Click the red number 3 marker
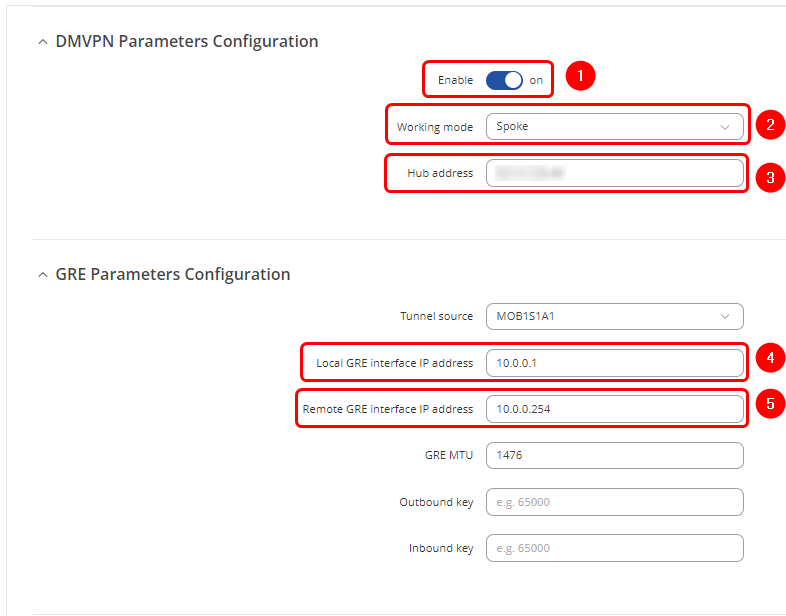 (x=770, y=178)
